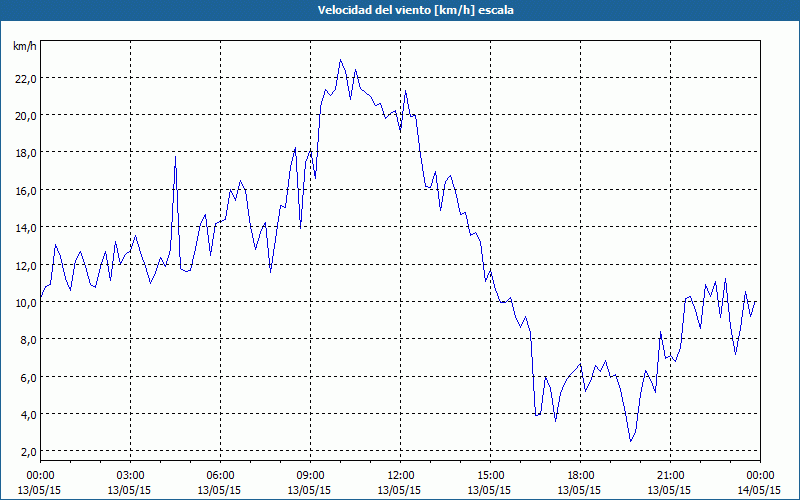The height and width of the screenshot is (500, 800).
Task: Click the 06:00 time label
Action: 220,476
